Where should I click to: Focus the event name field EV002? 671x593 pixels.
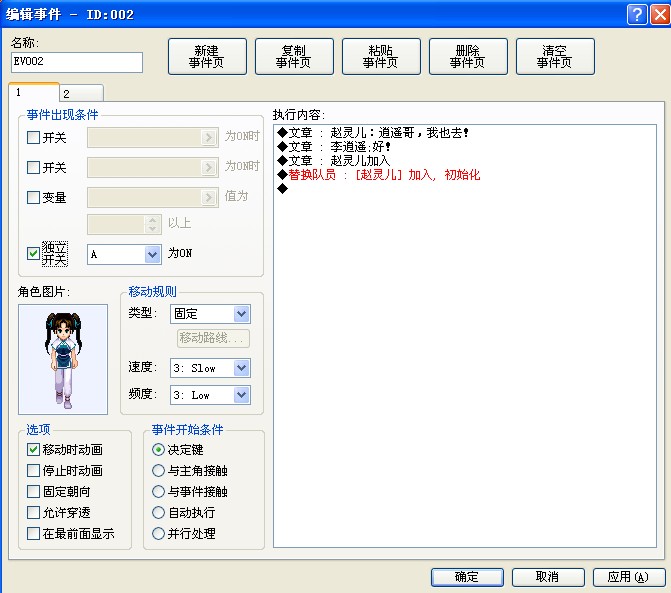77,62
